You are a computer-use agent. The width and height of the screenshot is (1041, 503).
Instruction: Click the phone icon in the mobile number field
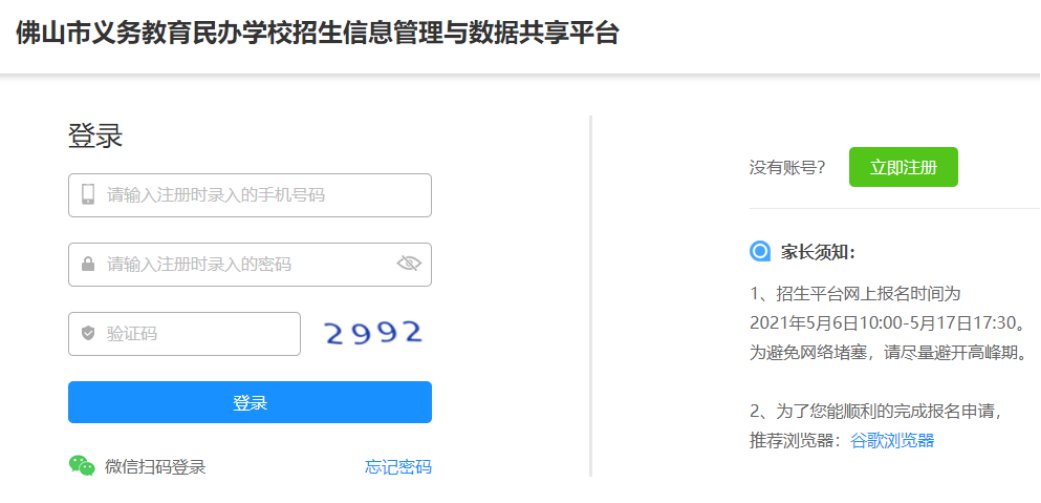pos(88,195)
